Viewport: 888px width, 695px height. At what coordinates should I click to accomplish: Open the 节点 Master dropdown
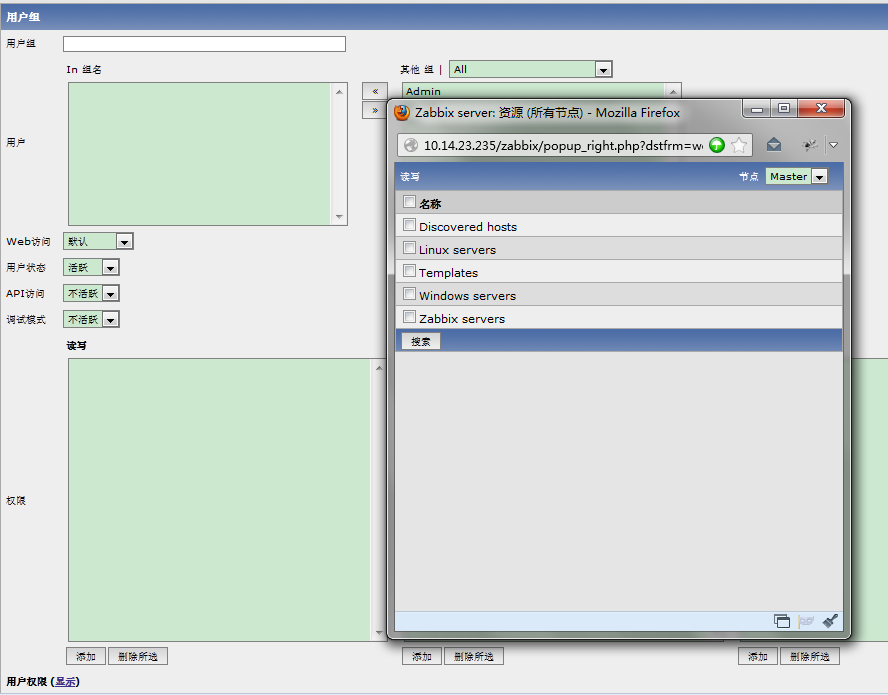796,177
